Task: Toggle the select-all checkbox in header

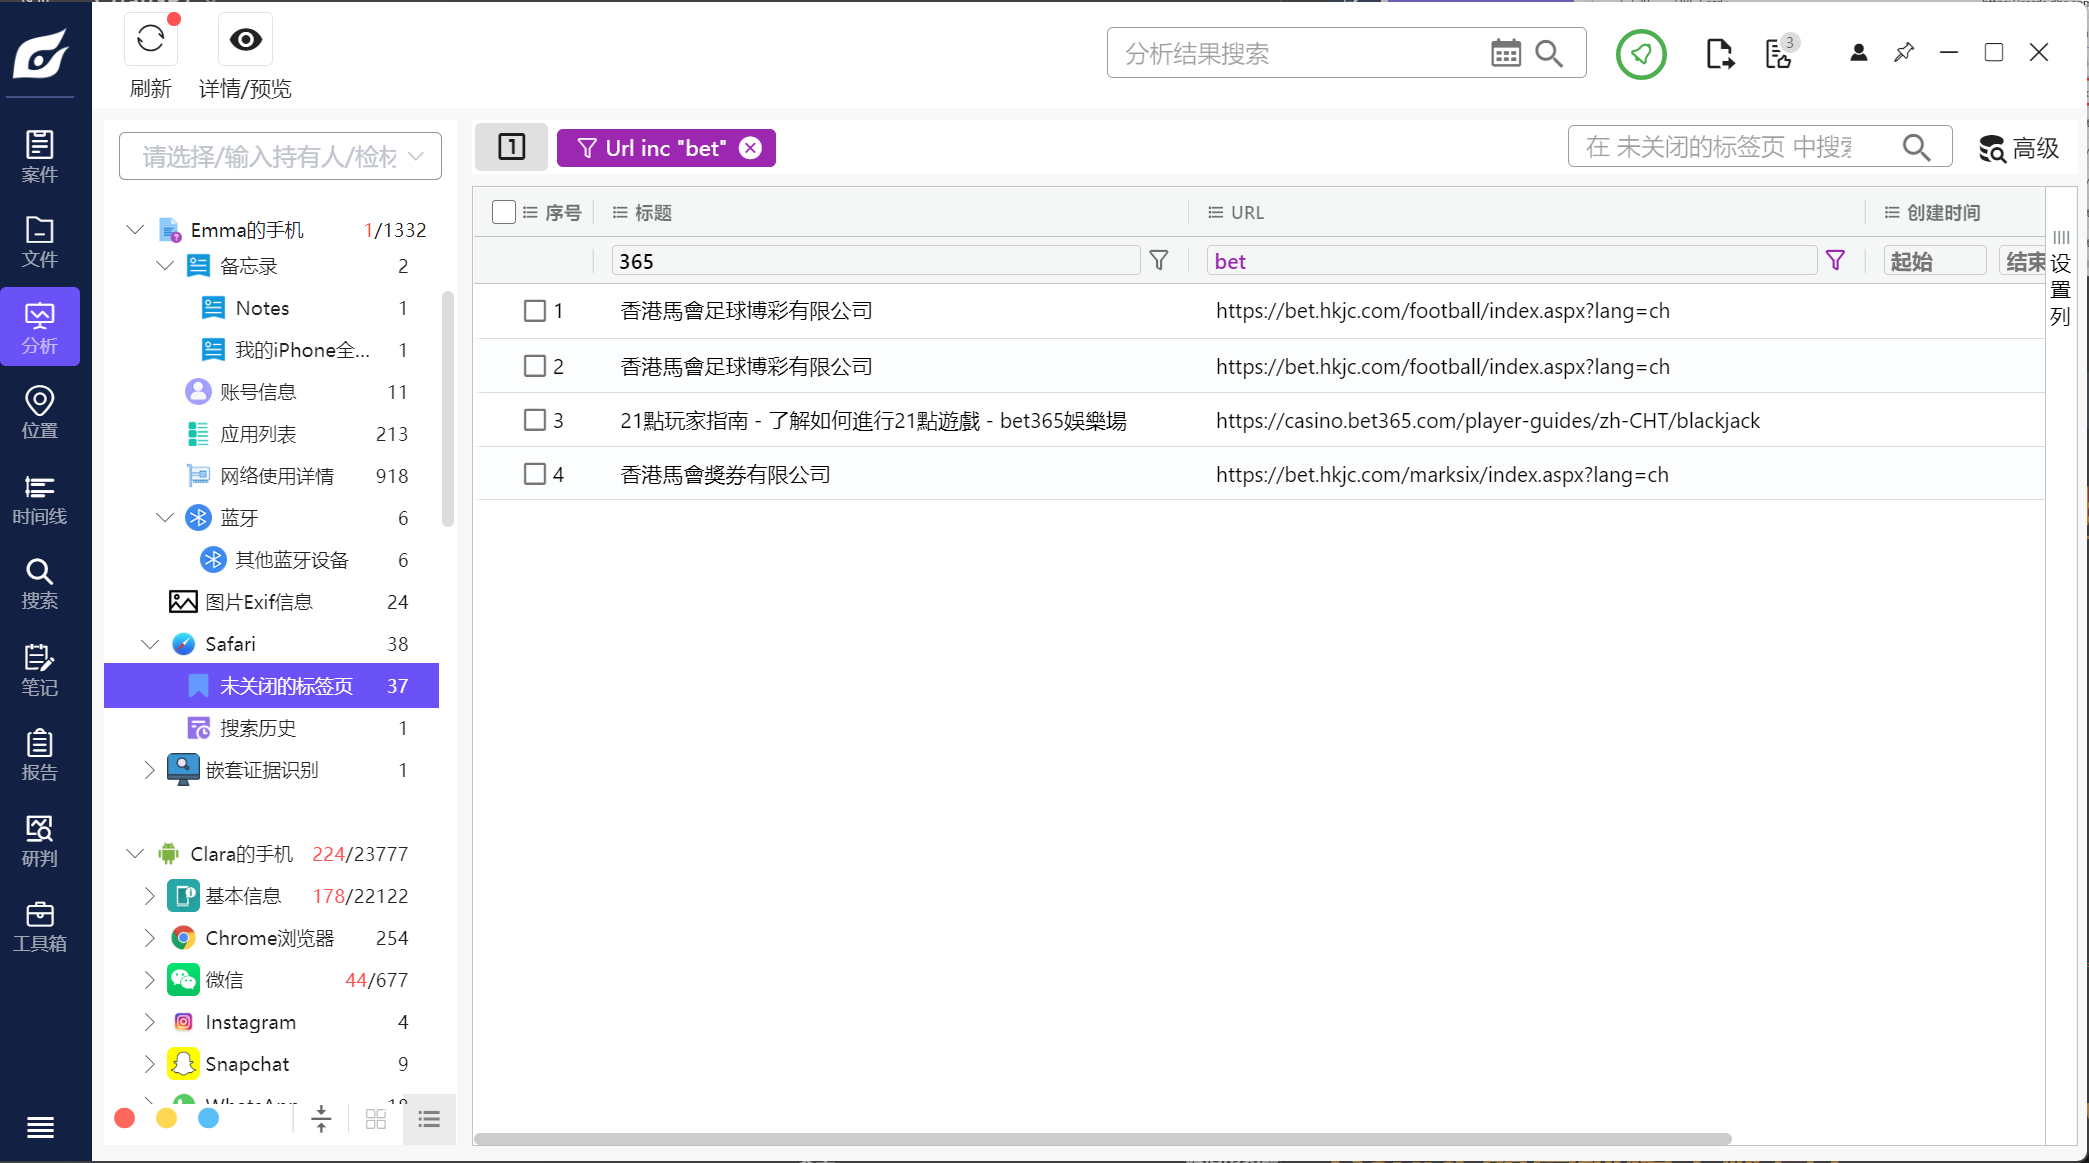Action: point(504,212)
